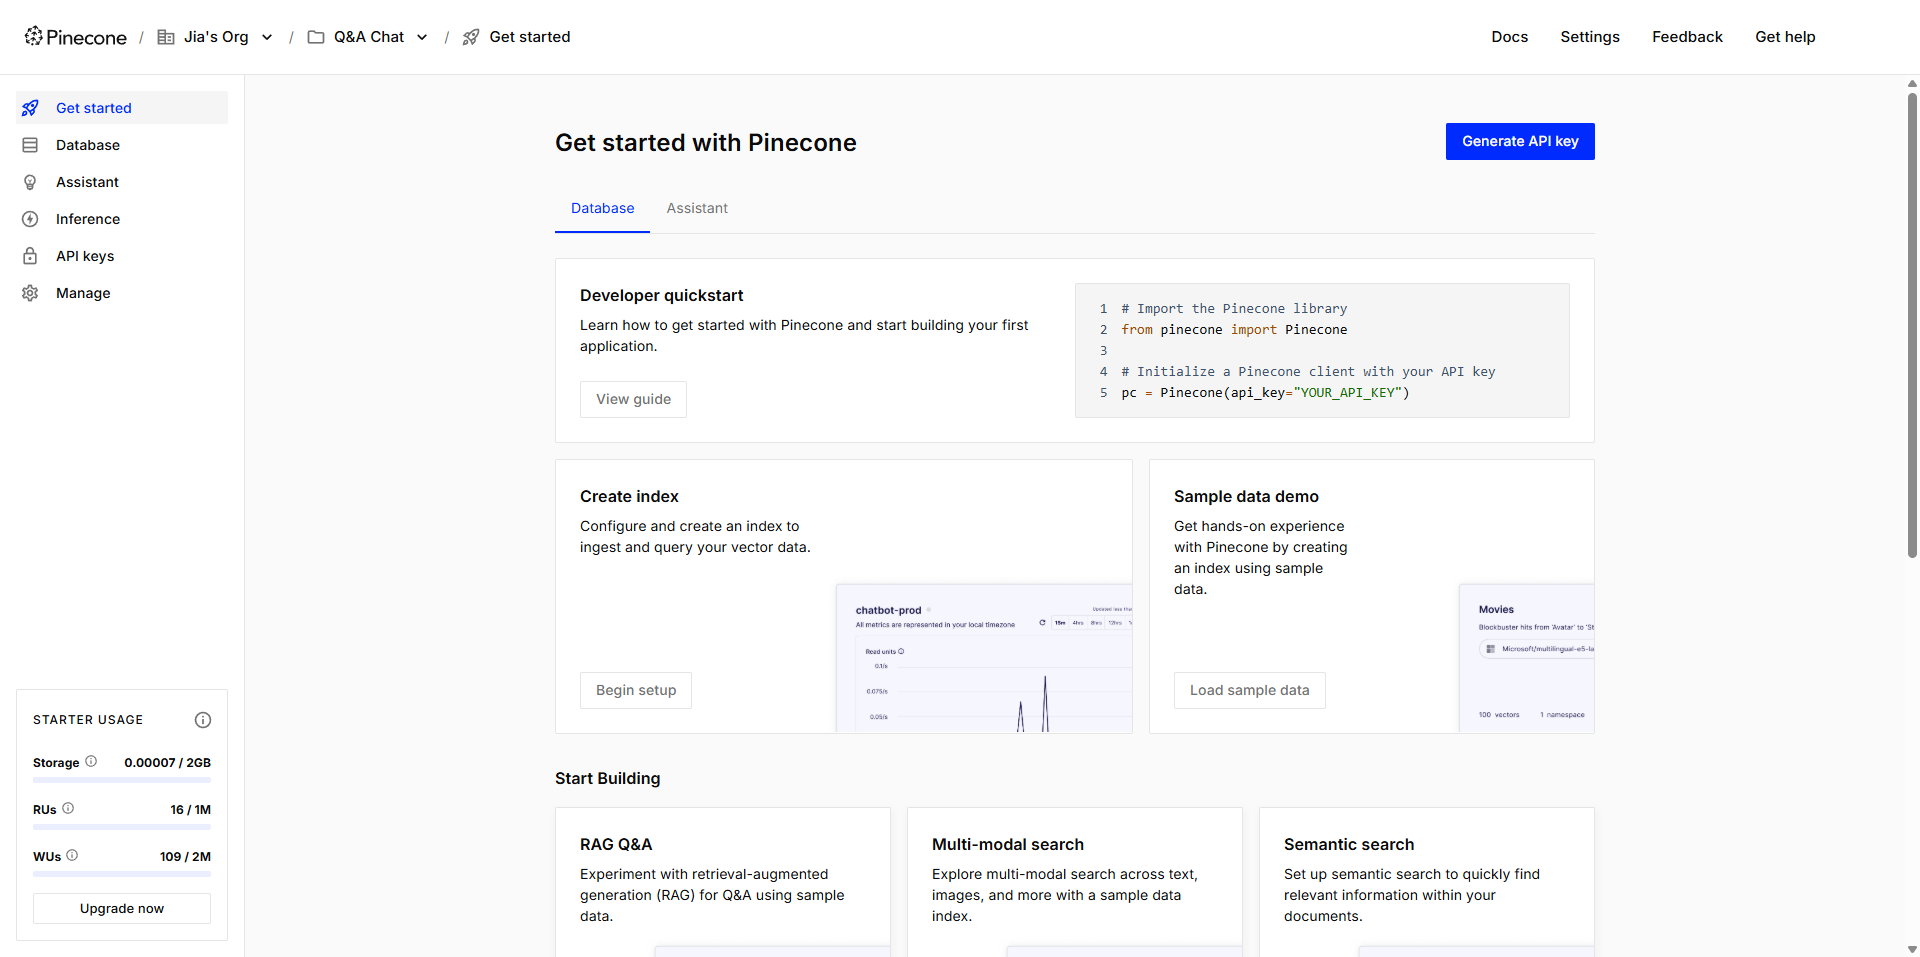1920x957 pixels.
Task: Expand the Q&A Chat project dropdown
Action: tap(422, 37)
